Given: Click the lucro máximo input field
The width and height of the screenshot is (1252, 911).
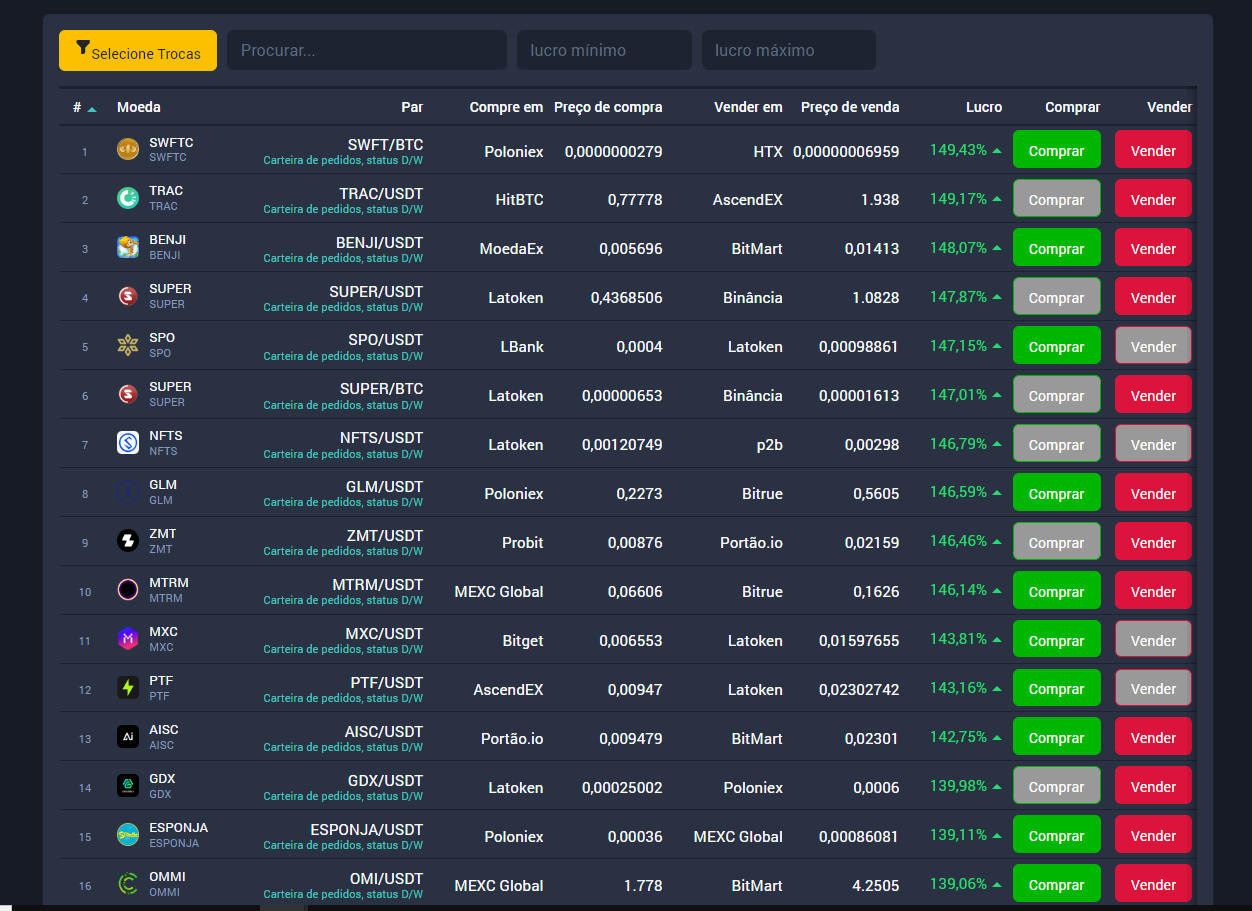Looking at the screenshot, I should (x=788, y=50).
